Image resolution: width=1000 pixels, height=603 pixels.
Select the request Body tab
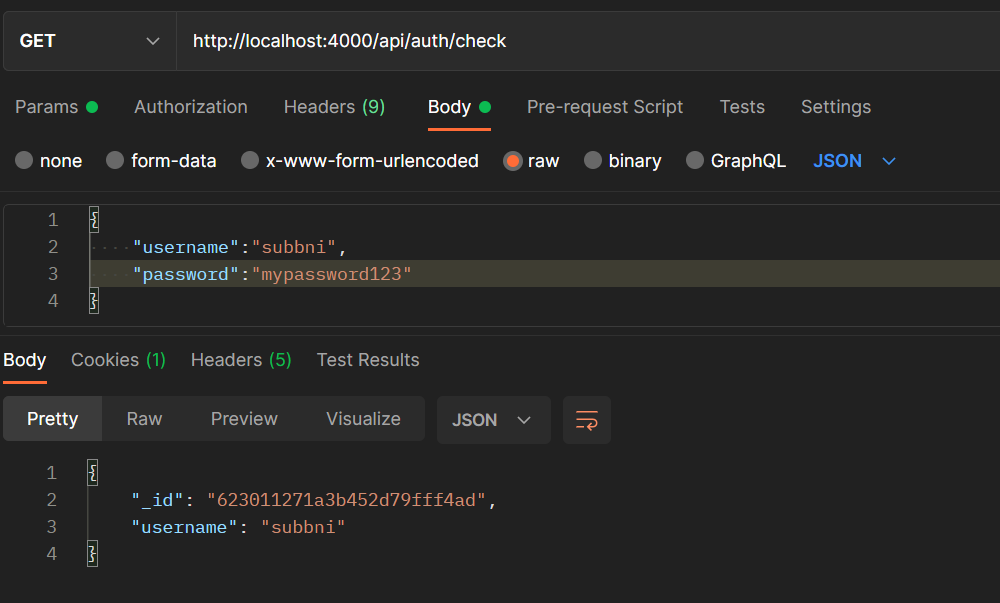(x=459, y=107)
